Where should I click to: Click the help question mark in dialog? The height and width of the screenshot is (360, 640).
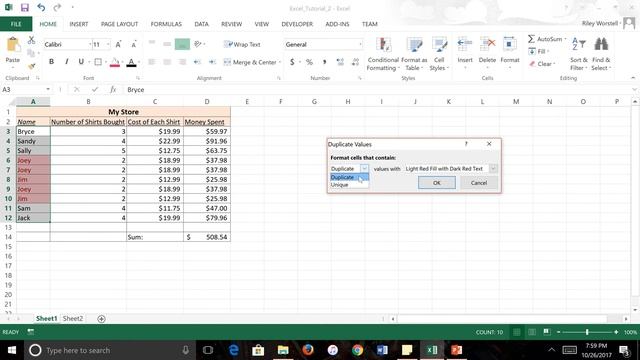click(x=466, y=144)
